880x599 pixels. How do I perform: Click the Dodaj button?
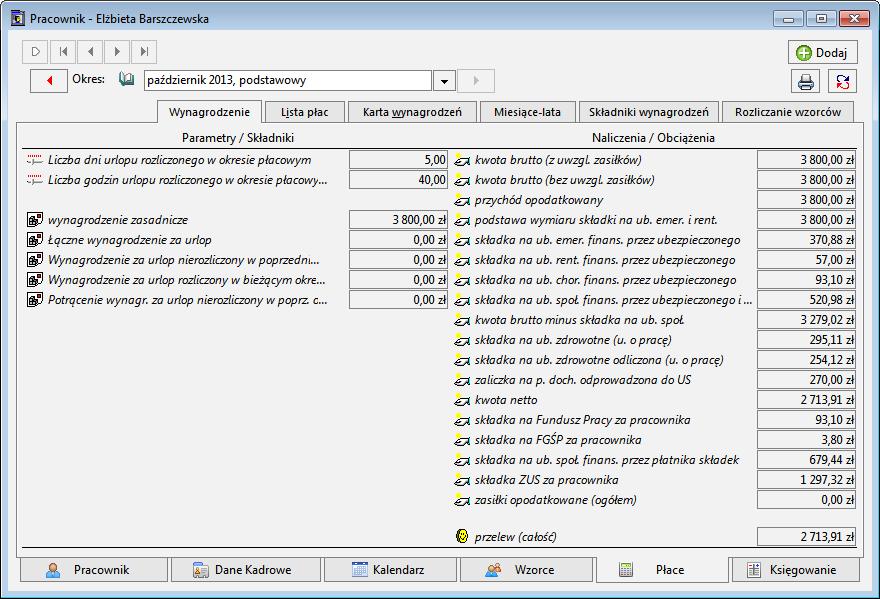pyautogui.click(x=822, y=53)
